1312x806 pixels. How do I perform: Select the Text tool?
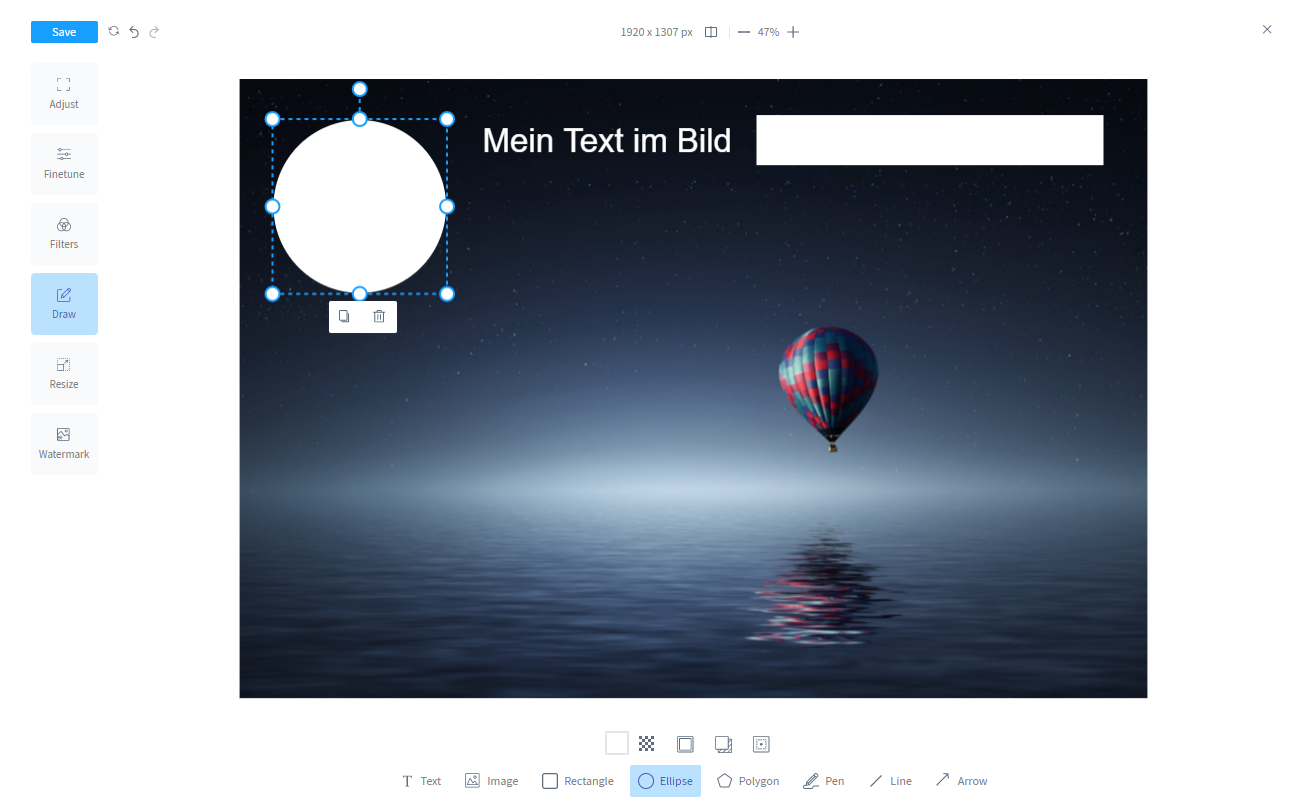pos(421,781)
